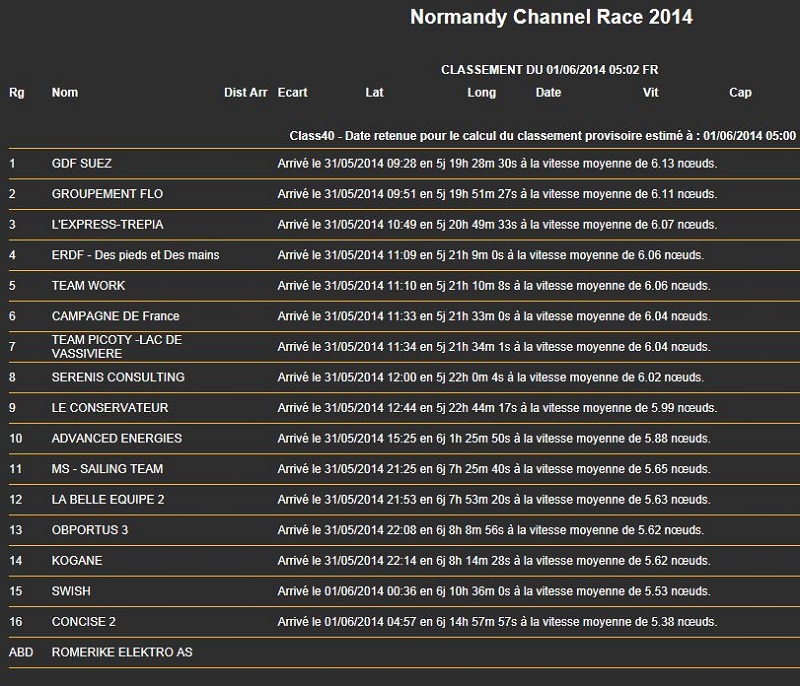
Task: Click the Normandy Channel Race 2014 title
Action: tap(551, 18)
